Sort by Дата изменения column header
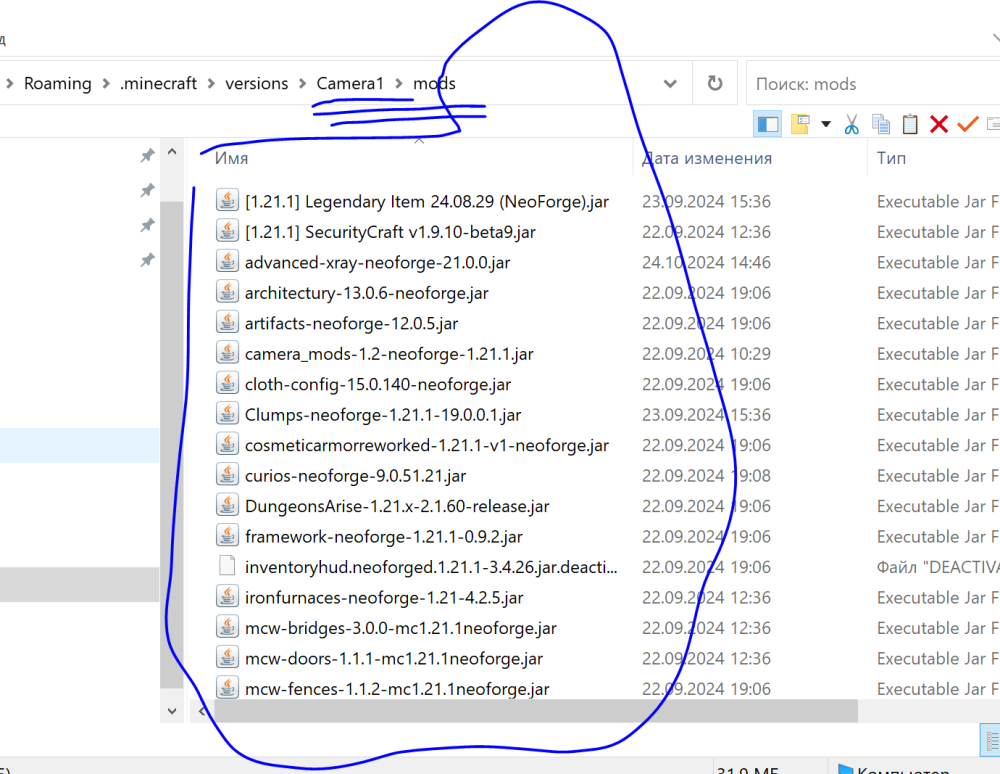 [x=707, y=158]
